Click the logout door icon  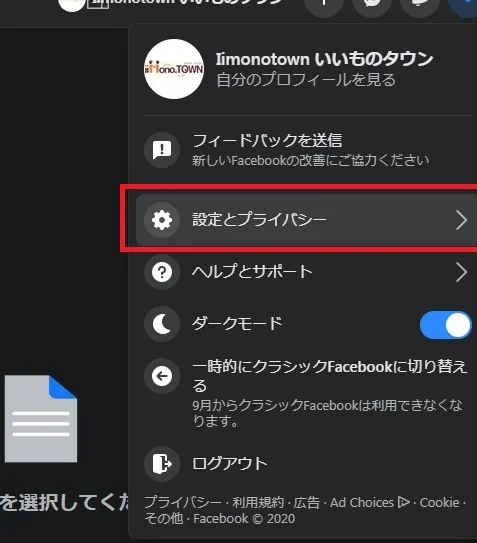162,464
